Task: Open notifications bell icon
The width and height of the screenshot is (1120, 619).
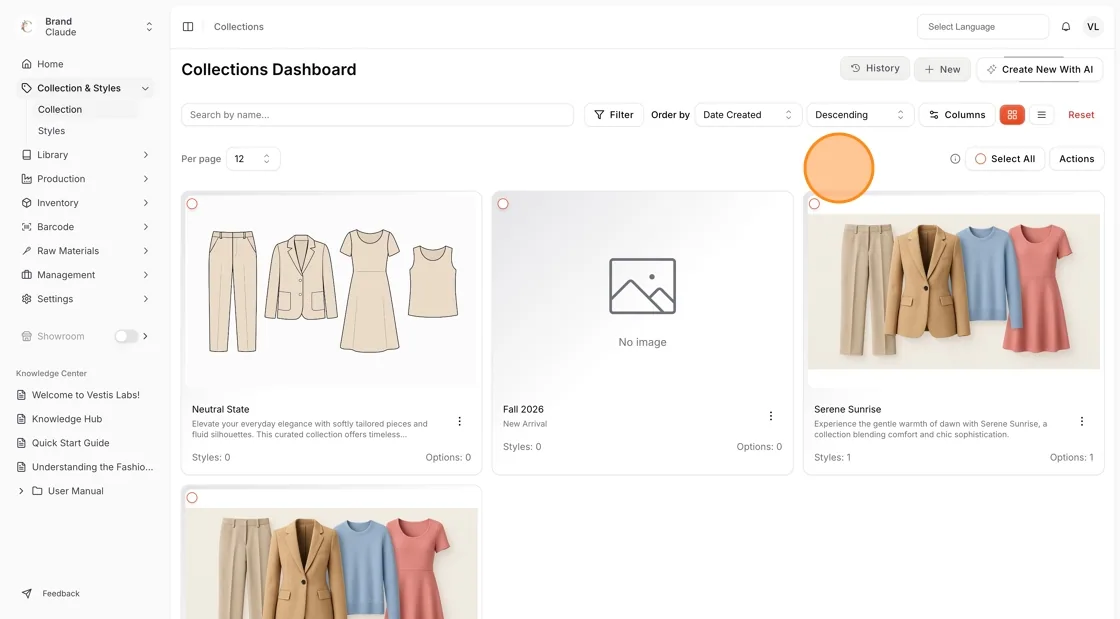Action: (x=1066, y=26)
